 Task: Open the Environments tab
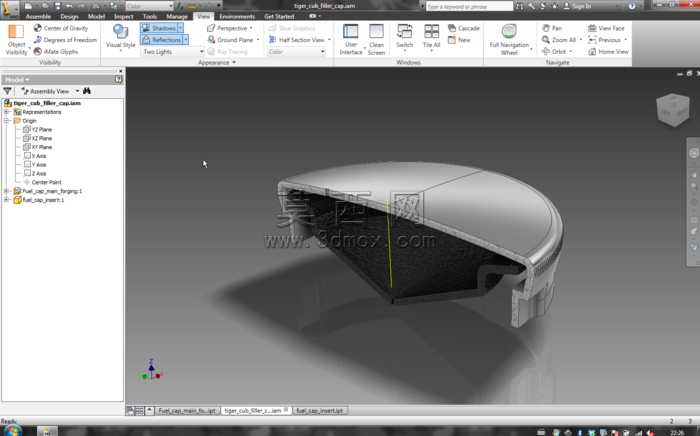tap(237, 17)
